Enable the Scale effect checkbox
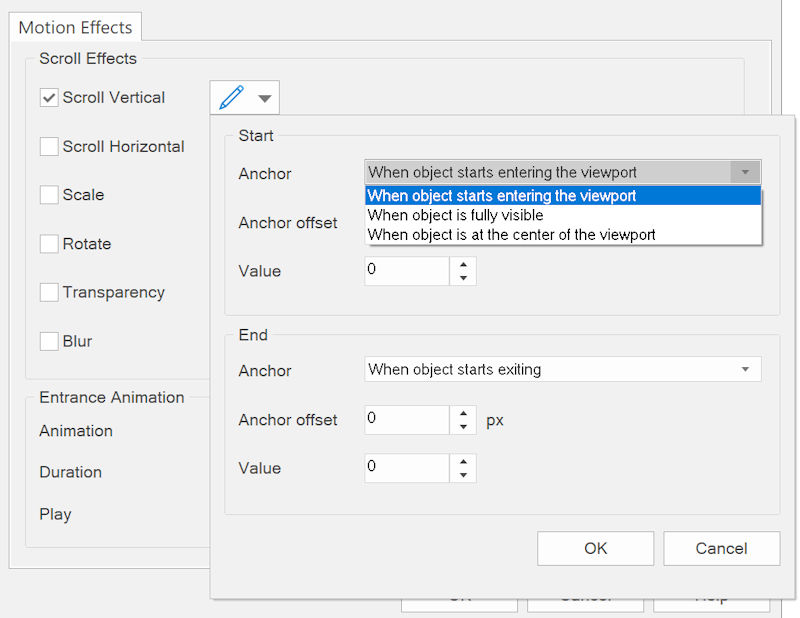 (x=49, y=195)
